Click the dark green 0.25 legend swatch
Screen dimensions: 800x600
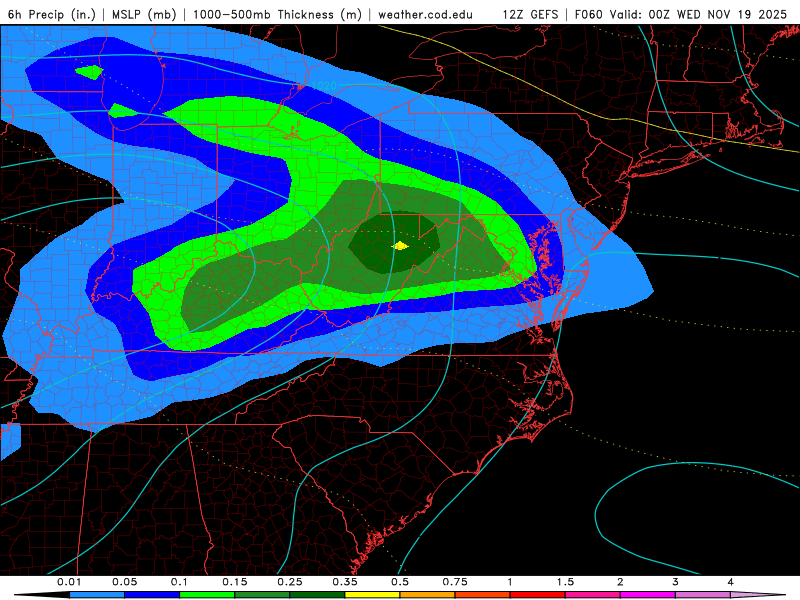coord(317,595)
